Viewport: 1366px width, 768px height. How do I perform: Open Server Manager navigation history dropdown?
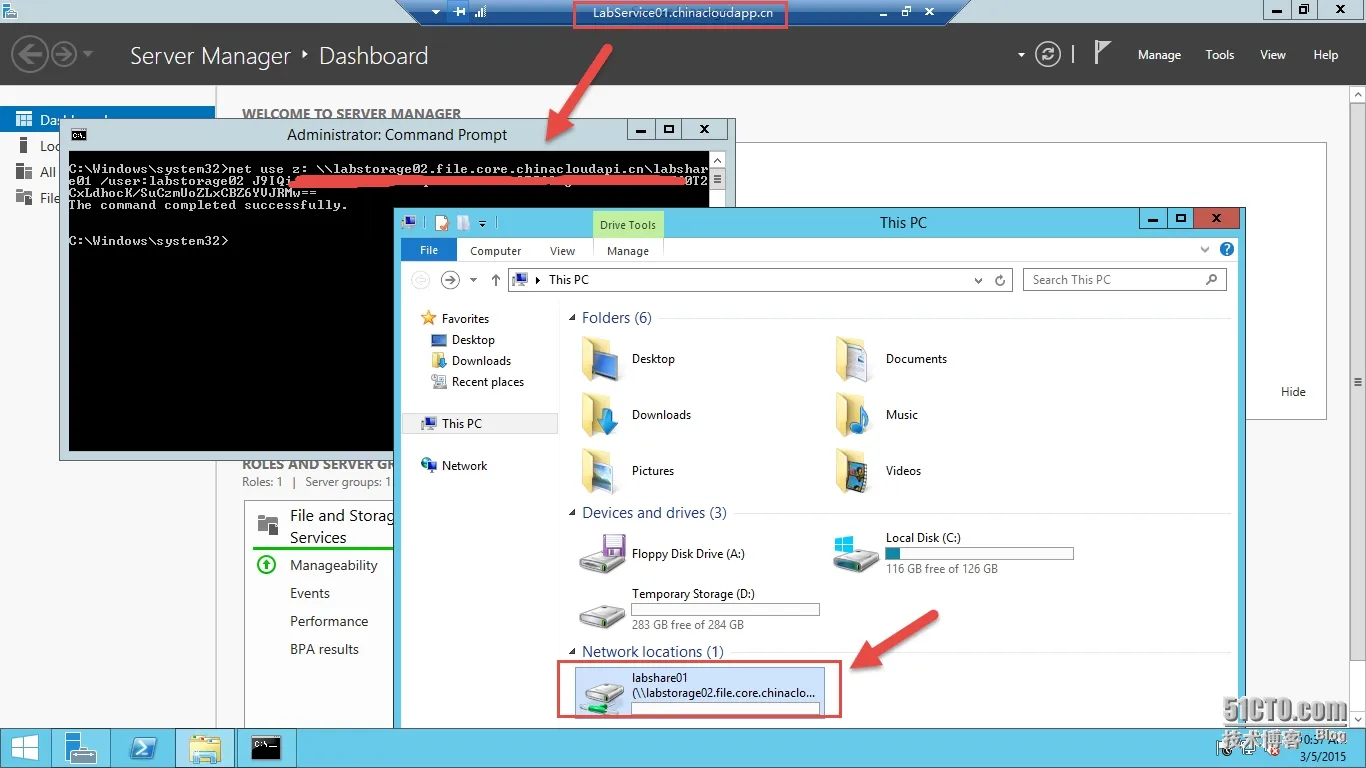(88, 54)
